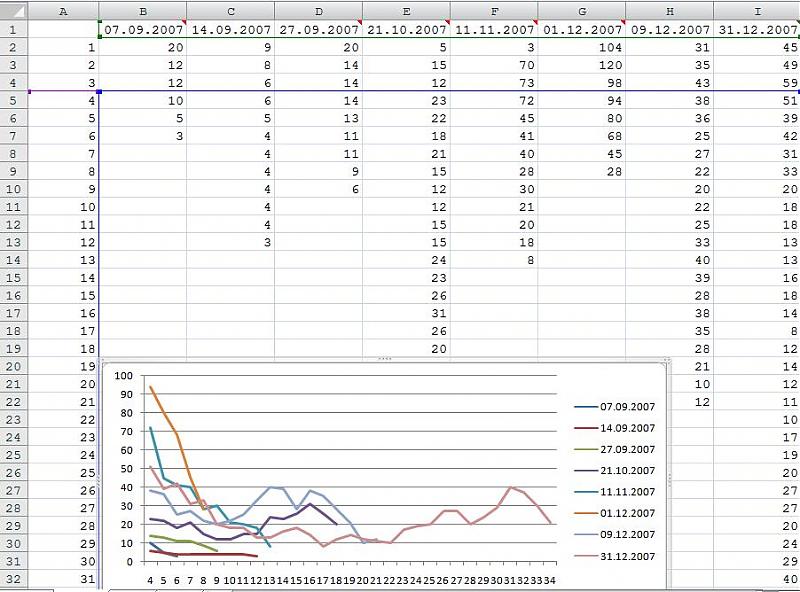Select the row 7 header

pyautogui.click(x=13, y=136)
